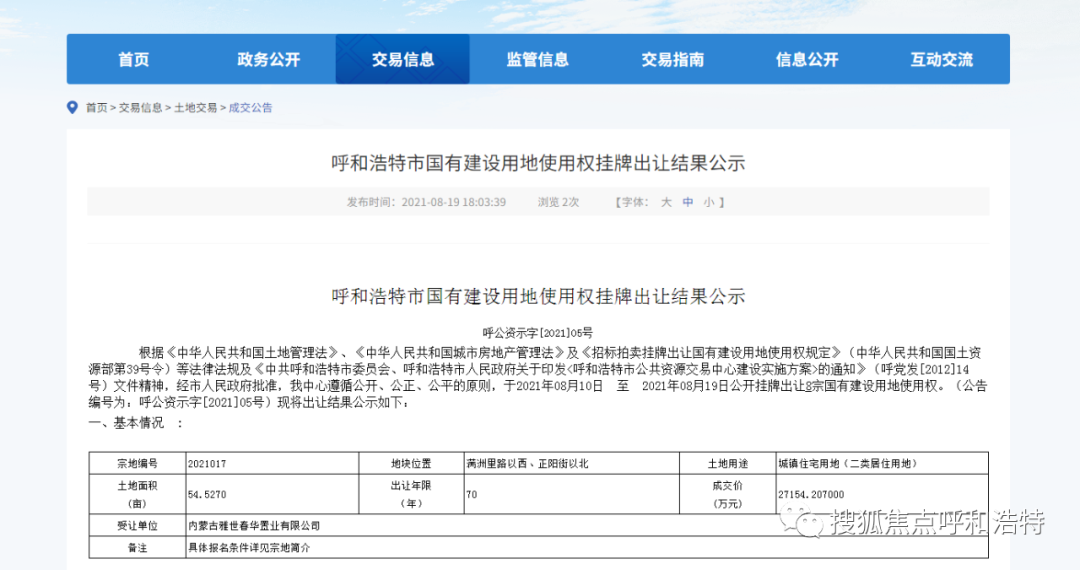Open the 互动交流 navigation tab

click(941, 59)
